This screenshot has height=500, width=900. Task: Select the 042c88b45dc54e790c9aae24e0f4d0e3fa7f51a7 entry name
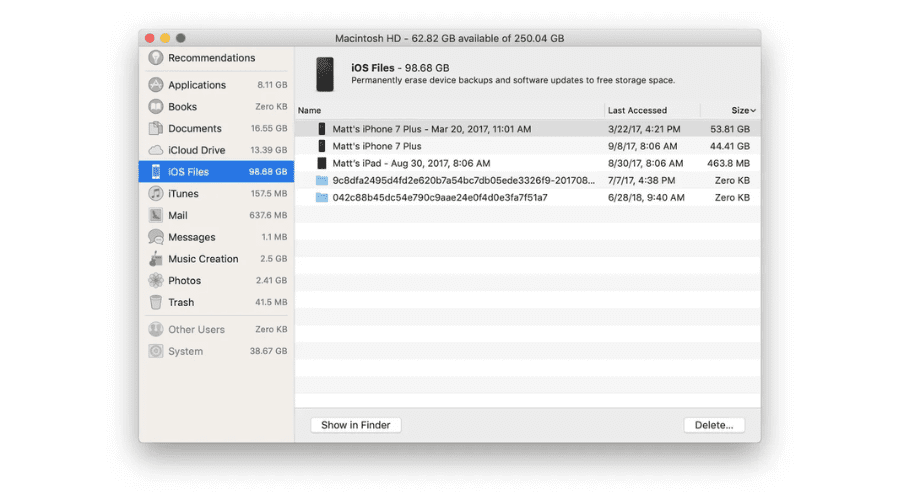440,197
